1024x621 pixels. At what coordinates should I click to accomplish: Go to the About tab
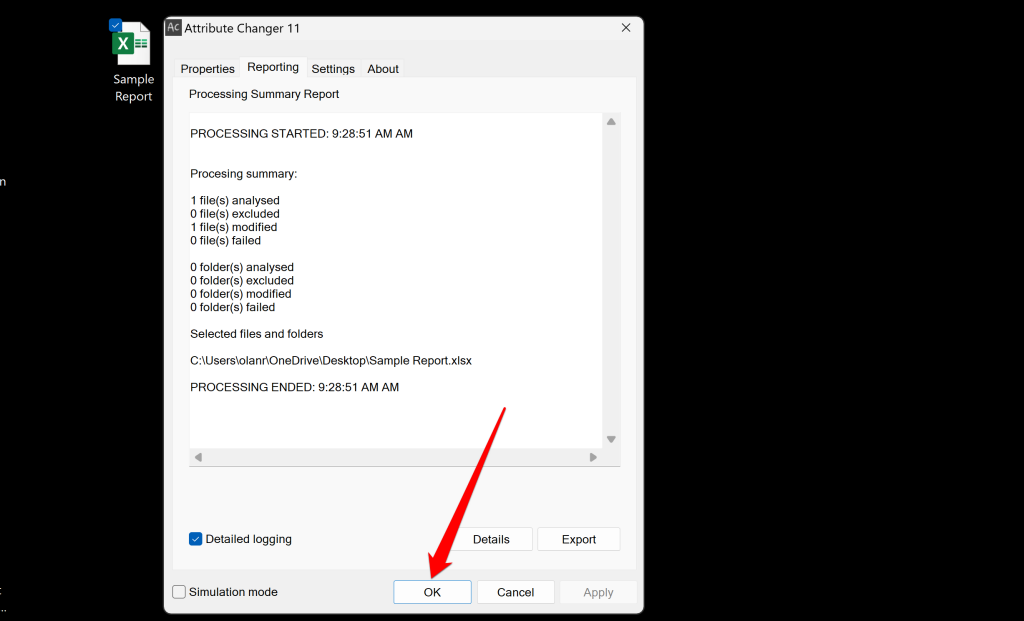coord(383,69)
